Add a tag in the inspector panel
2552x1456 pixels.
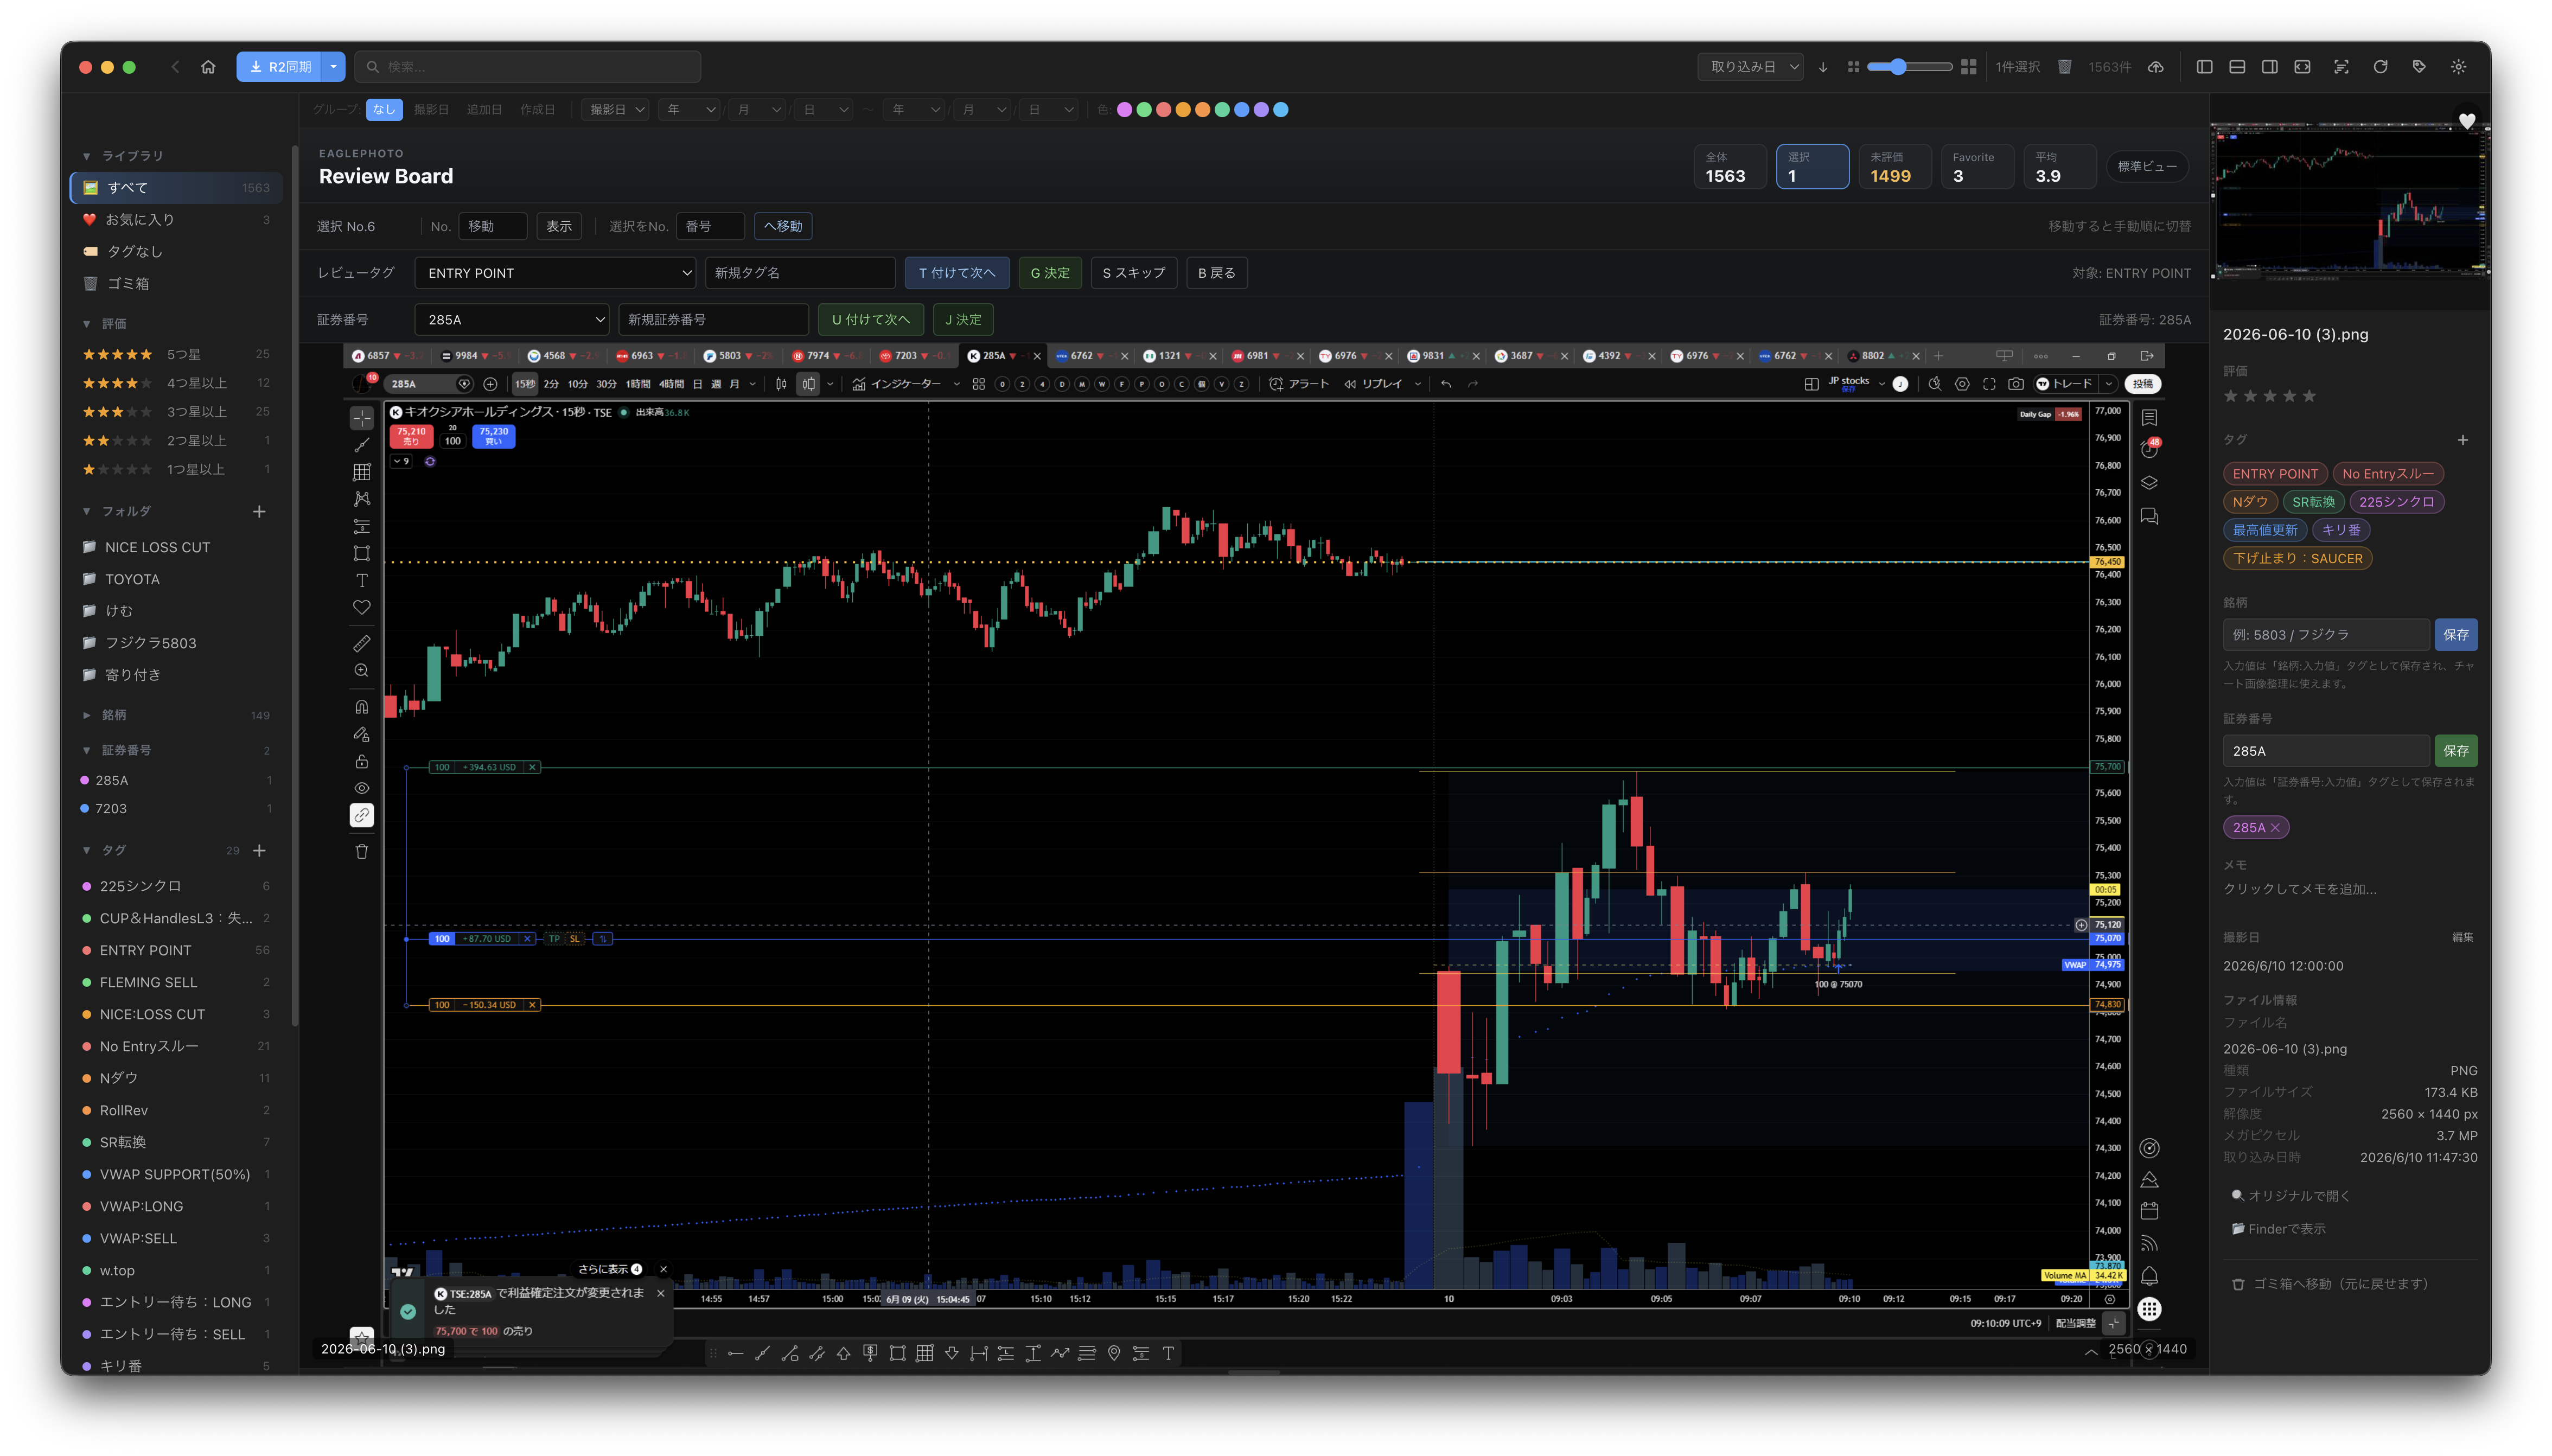click(x=2462, y=440)
